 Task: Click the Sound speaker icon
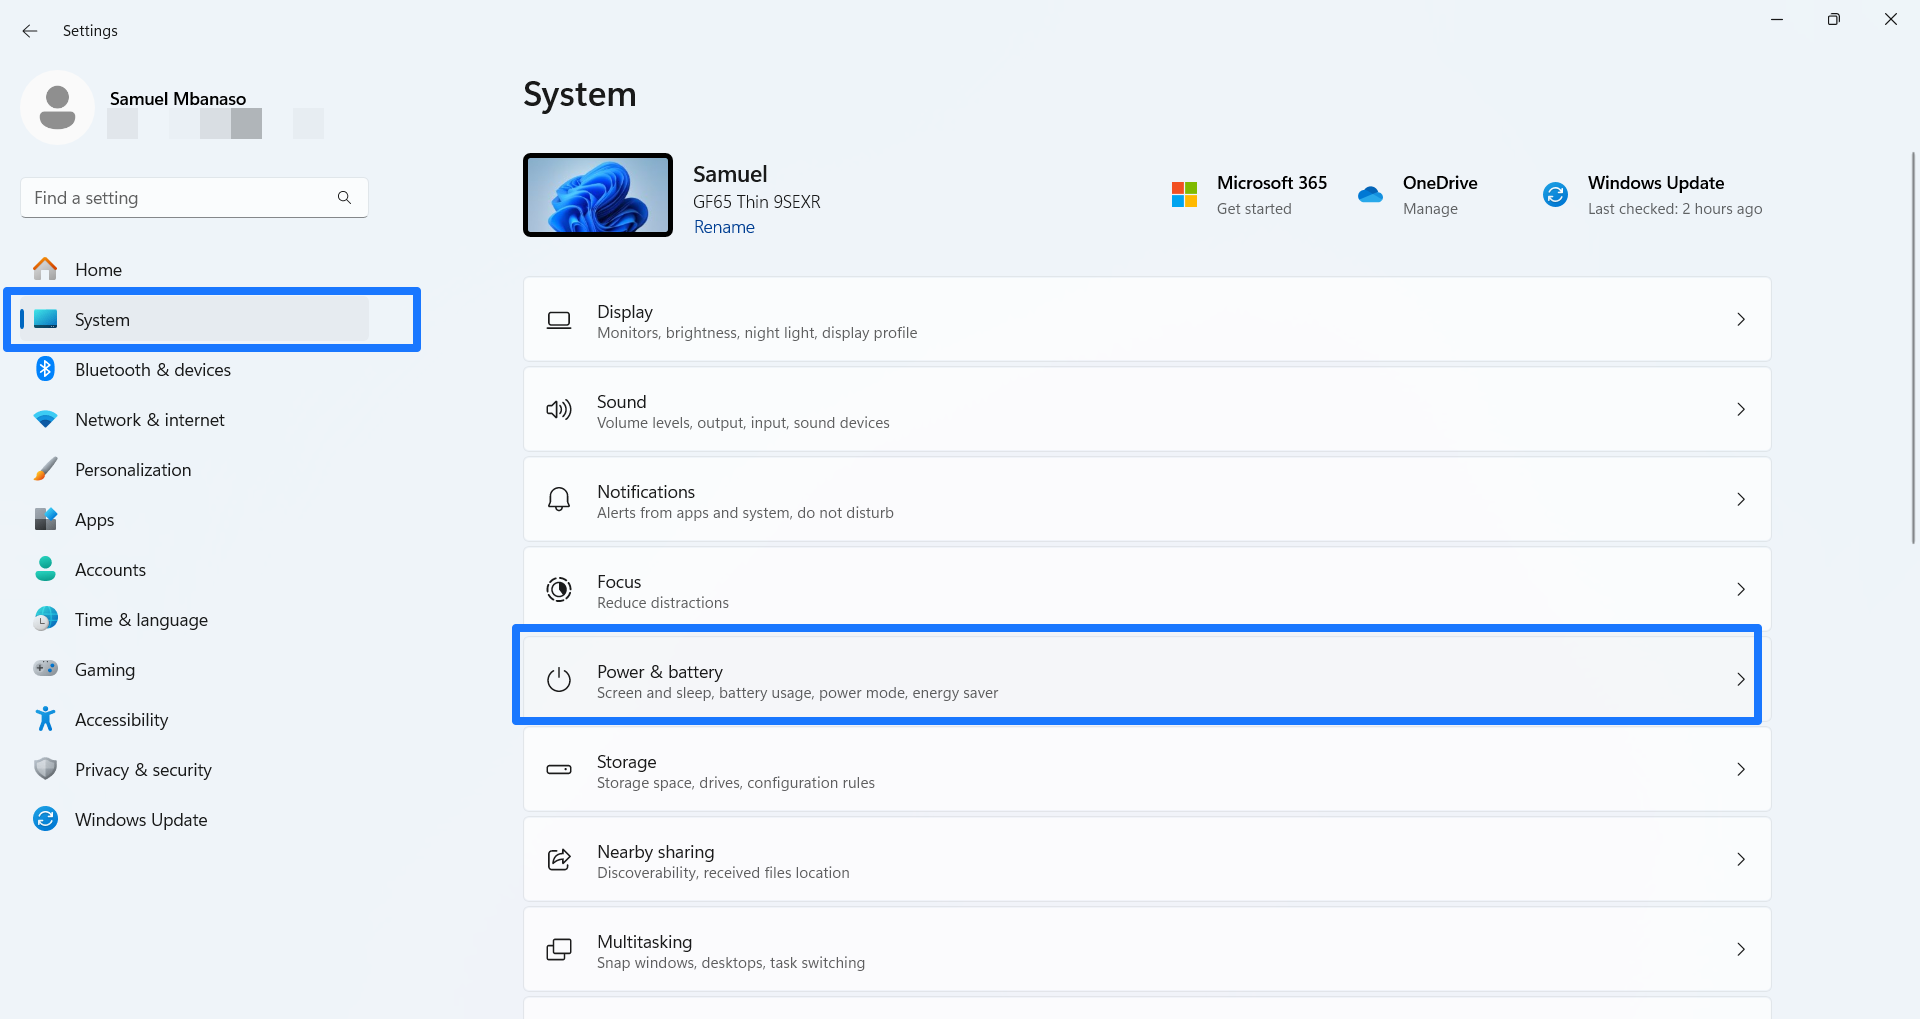(559, 410)
